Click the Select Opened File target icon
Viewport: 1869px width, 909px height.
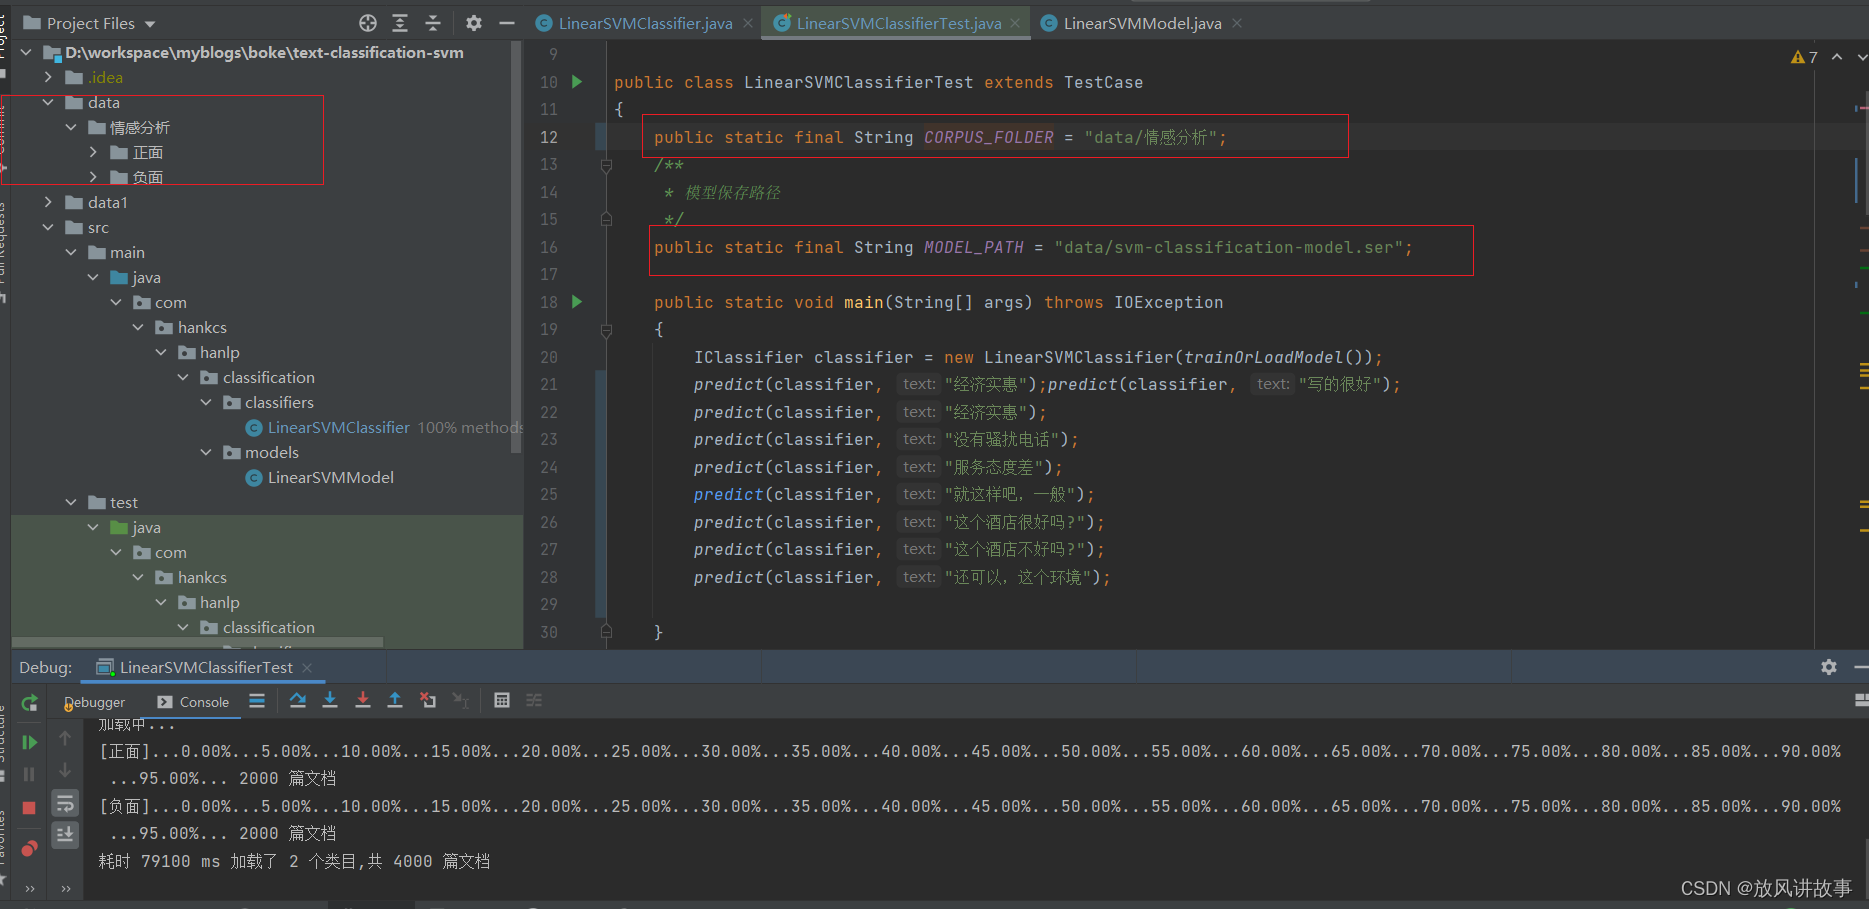368,23
